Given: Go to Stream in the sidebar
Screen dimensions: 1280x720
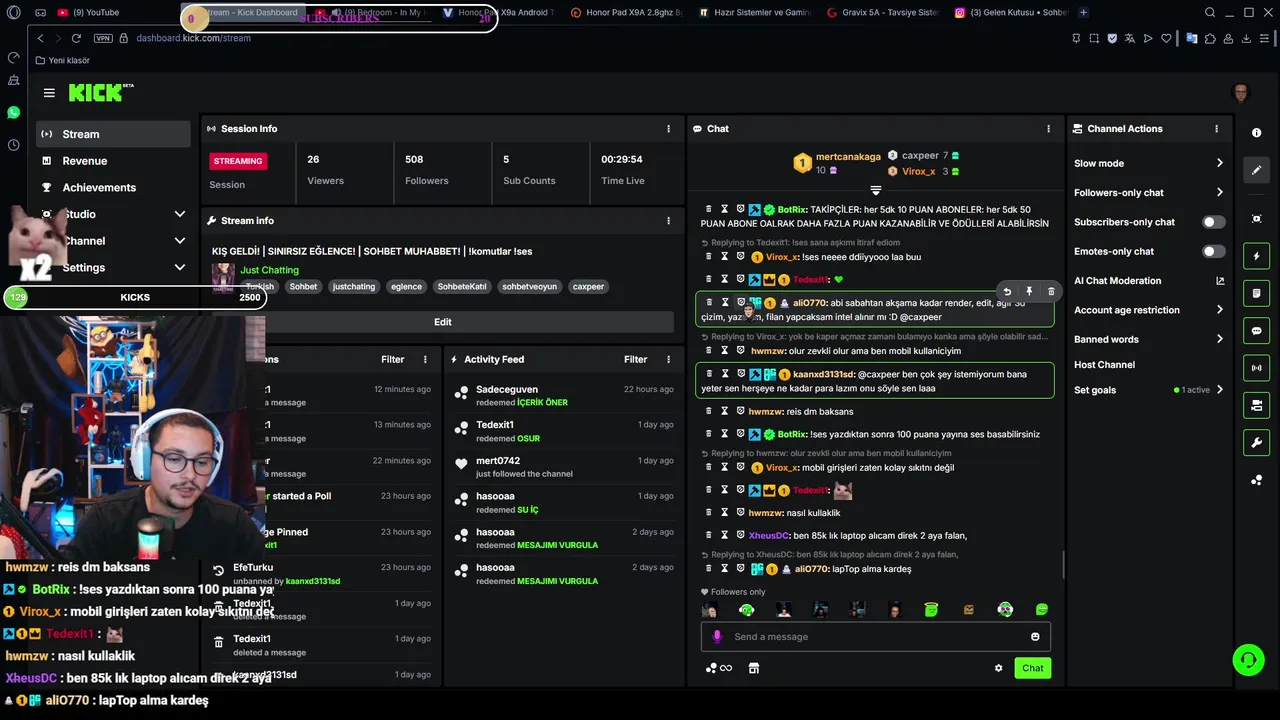Looking at the screenshot, I should (x=113, y=134).
